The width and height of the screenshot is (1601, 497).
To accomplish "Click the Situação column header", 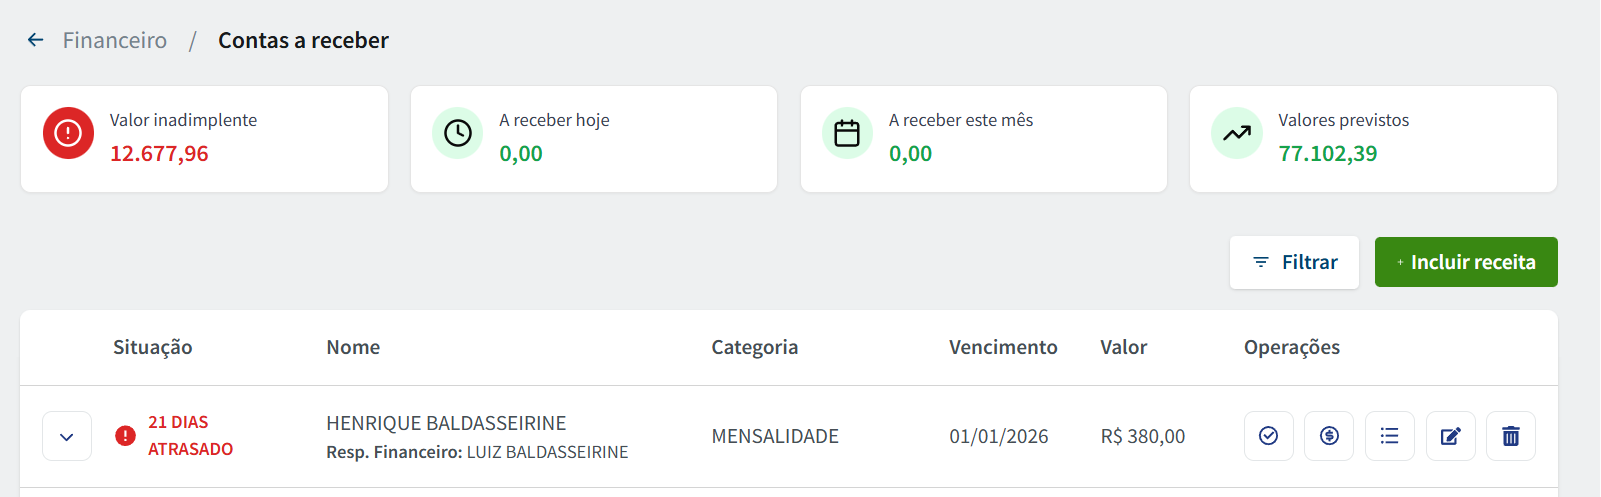I will coord(152,347).
